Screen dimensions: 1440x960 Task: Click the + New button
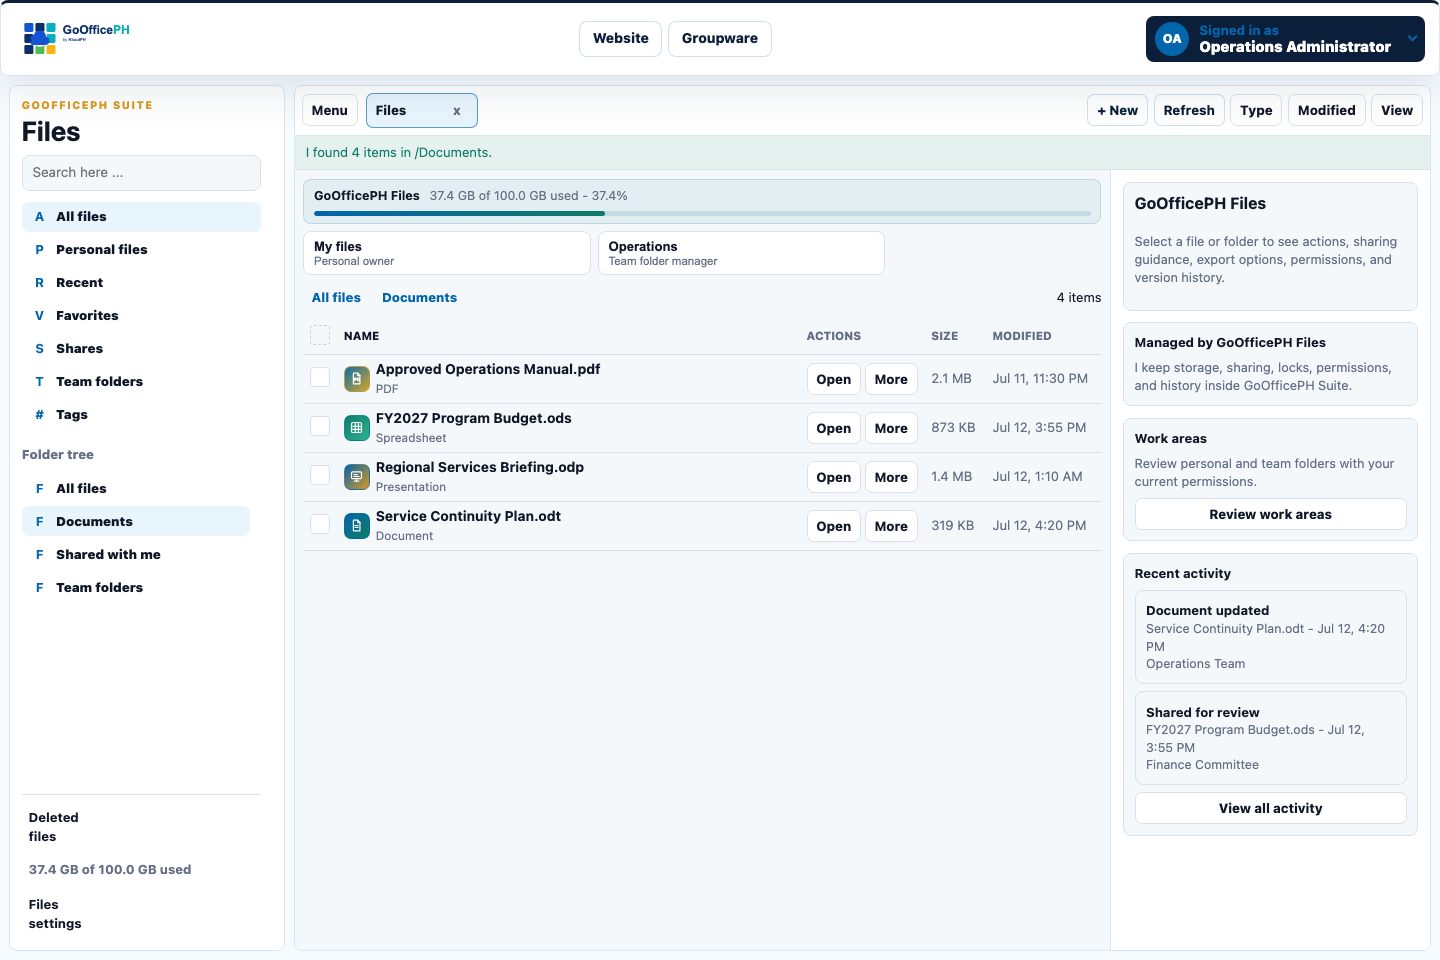click(1117, 110)
